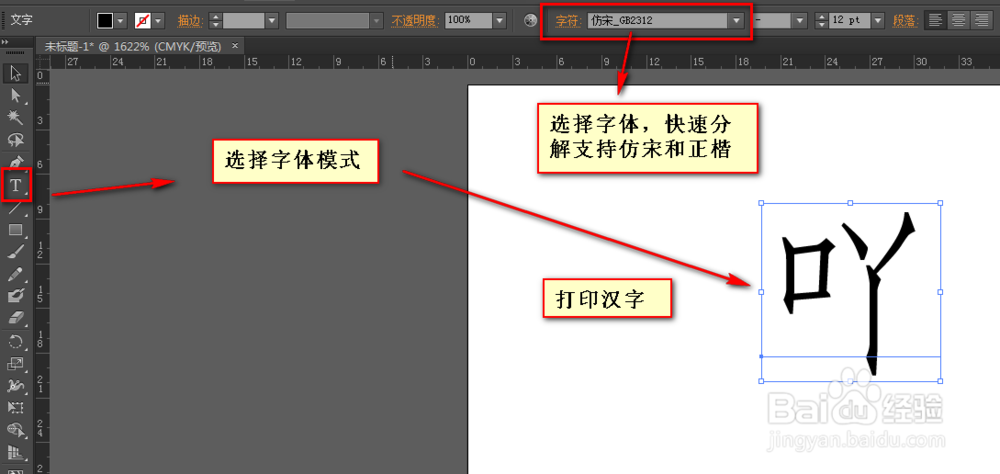Close the 未标题-1* document tab
This screenshot has height=474, width=1000.
[x=235, y=45]
